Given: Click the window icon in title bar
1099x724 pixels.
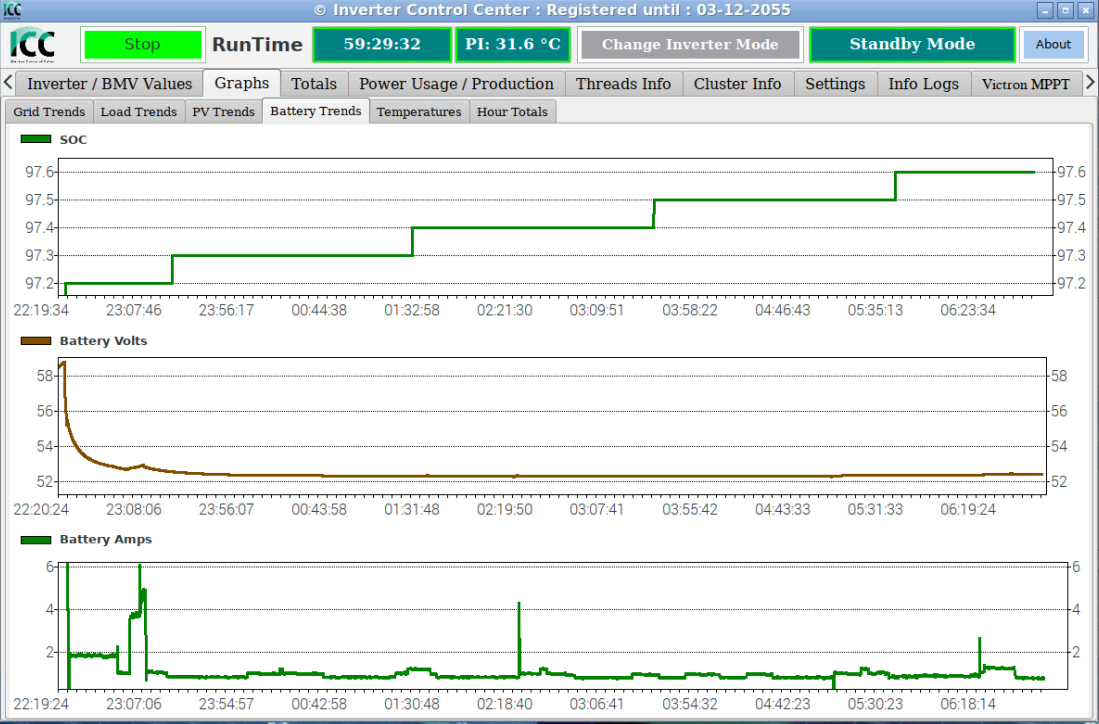Looking at the screenshot, I should point(12,9).
